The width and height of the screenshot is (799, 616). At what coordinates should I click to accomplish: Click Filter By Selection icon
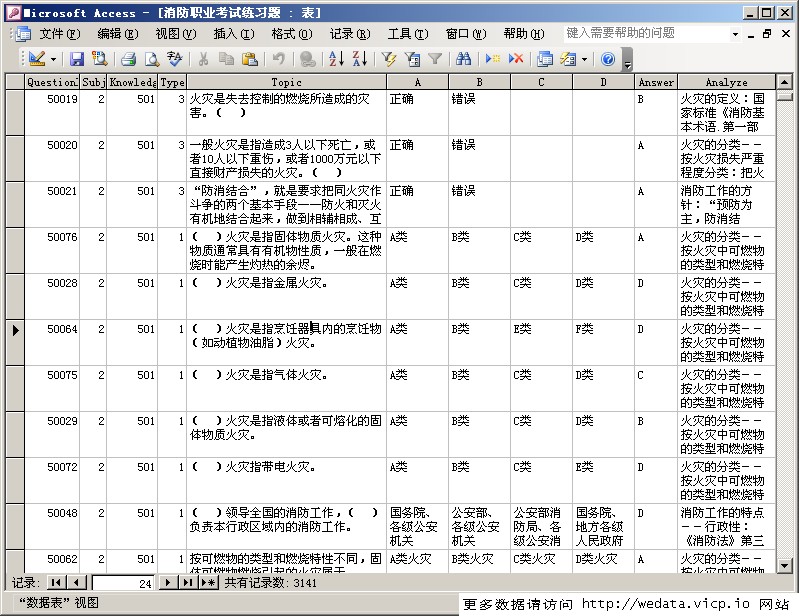pyautogui.click(x=389, y=59)
